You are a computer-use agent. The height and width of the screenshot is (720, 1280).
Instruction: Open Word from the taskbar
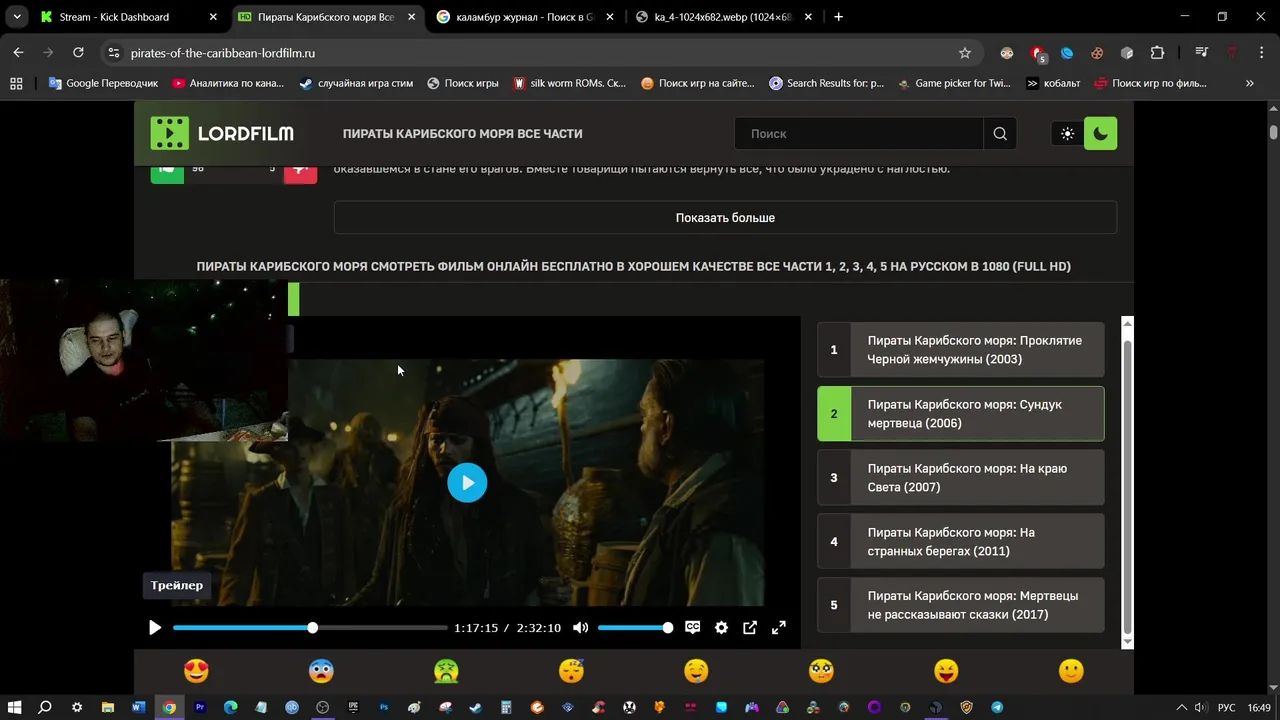pos(138,707)
